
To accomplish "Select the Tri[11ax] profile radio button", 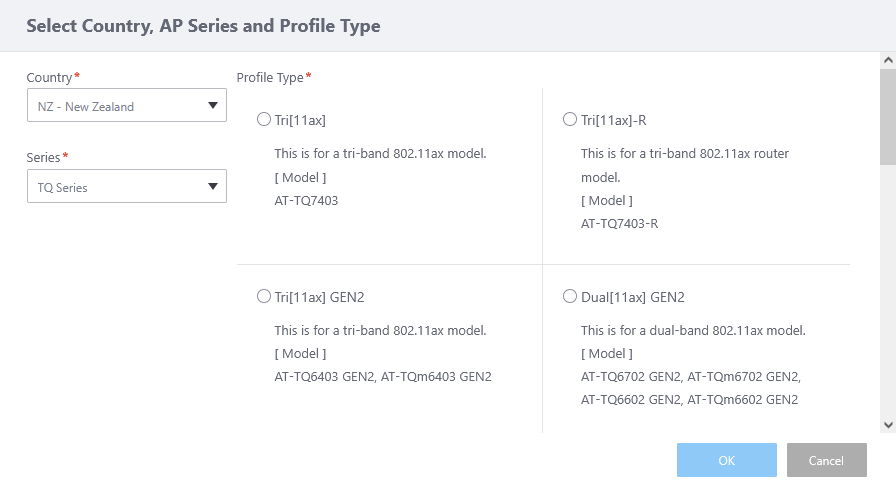I will pos(264,120).
